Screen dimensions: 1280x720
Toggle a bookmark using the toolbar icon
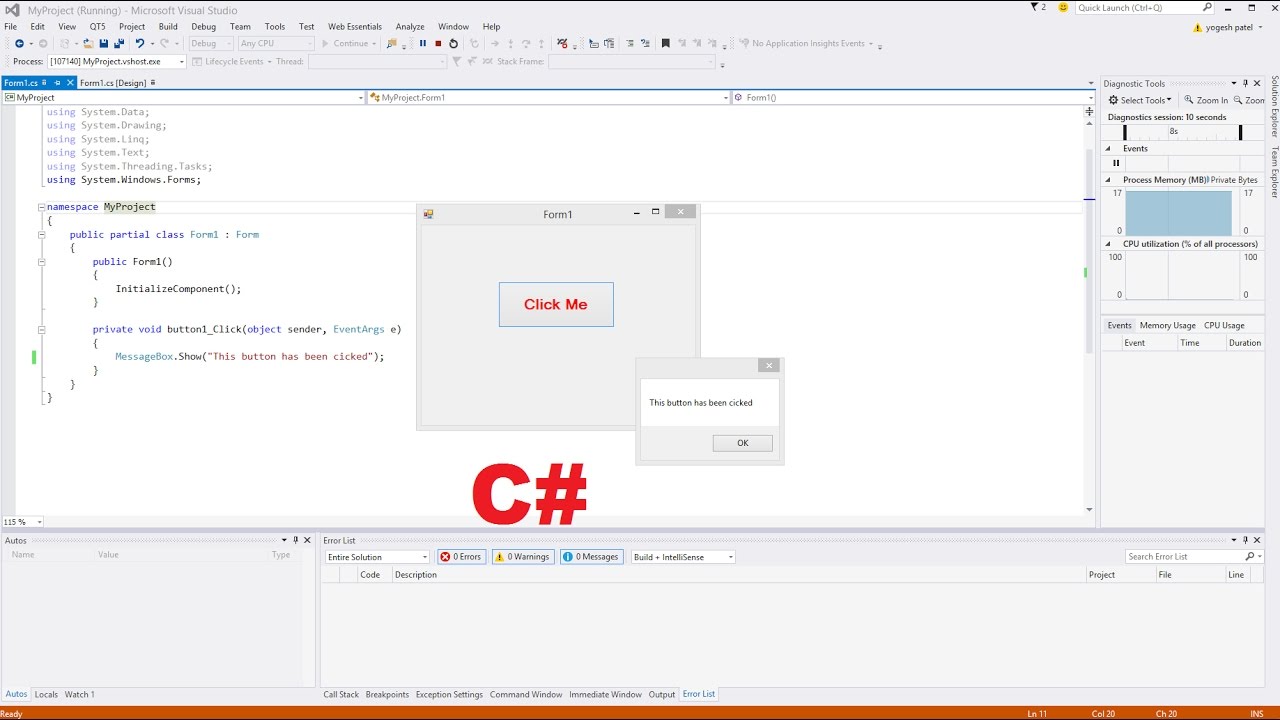coord(665,44)
